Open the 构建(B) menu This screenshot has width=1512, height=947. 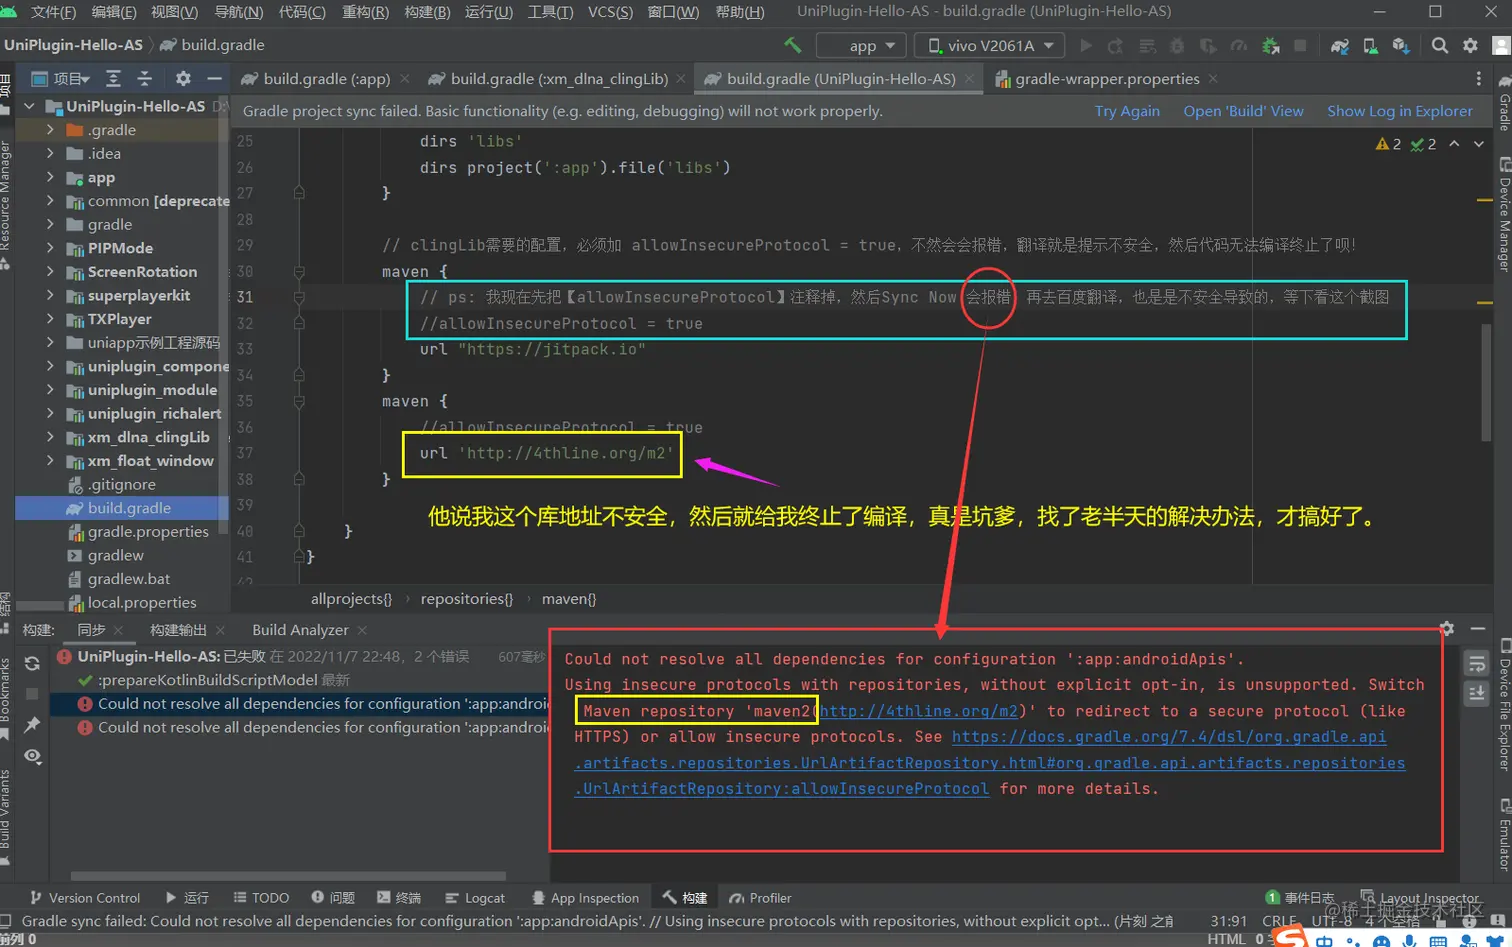pos(427,11)
